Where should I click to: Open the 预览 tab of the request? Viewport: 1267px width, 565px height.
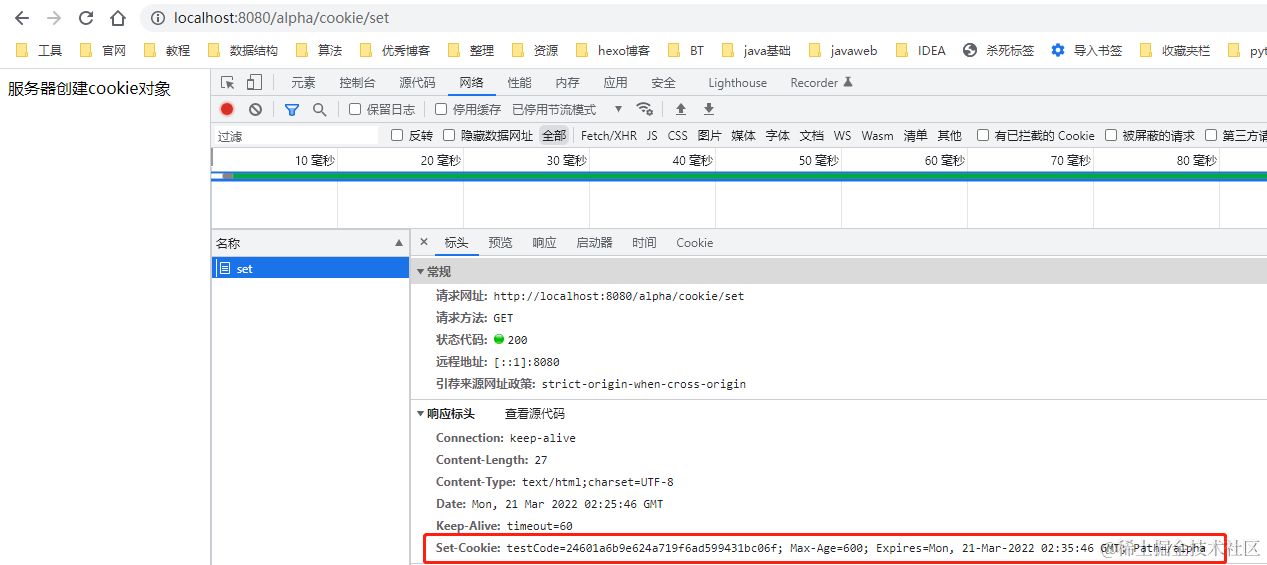[x=500, y=242]
